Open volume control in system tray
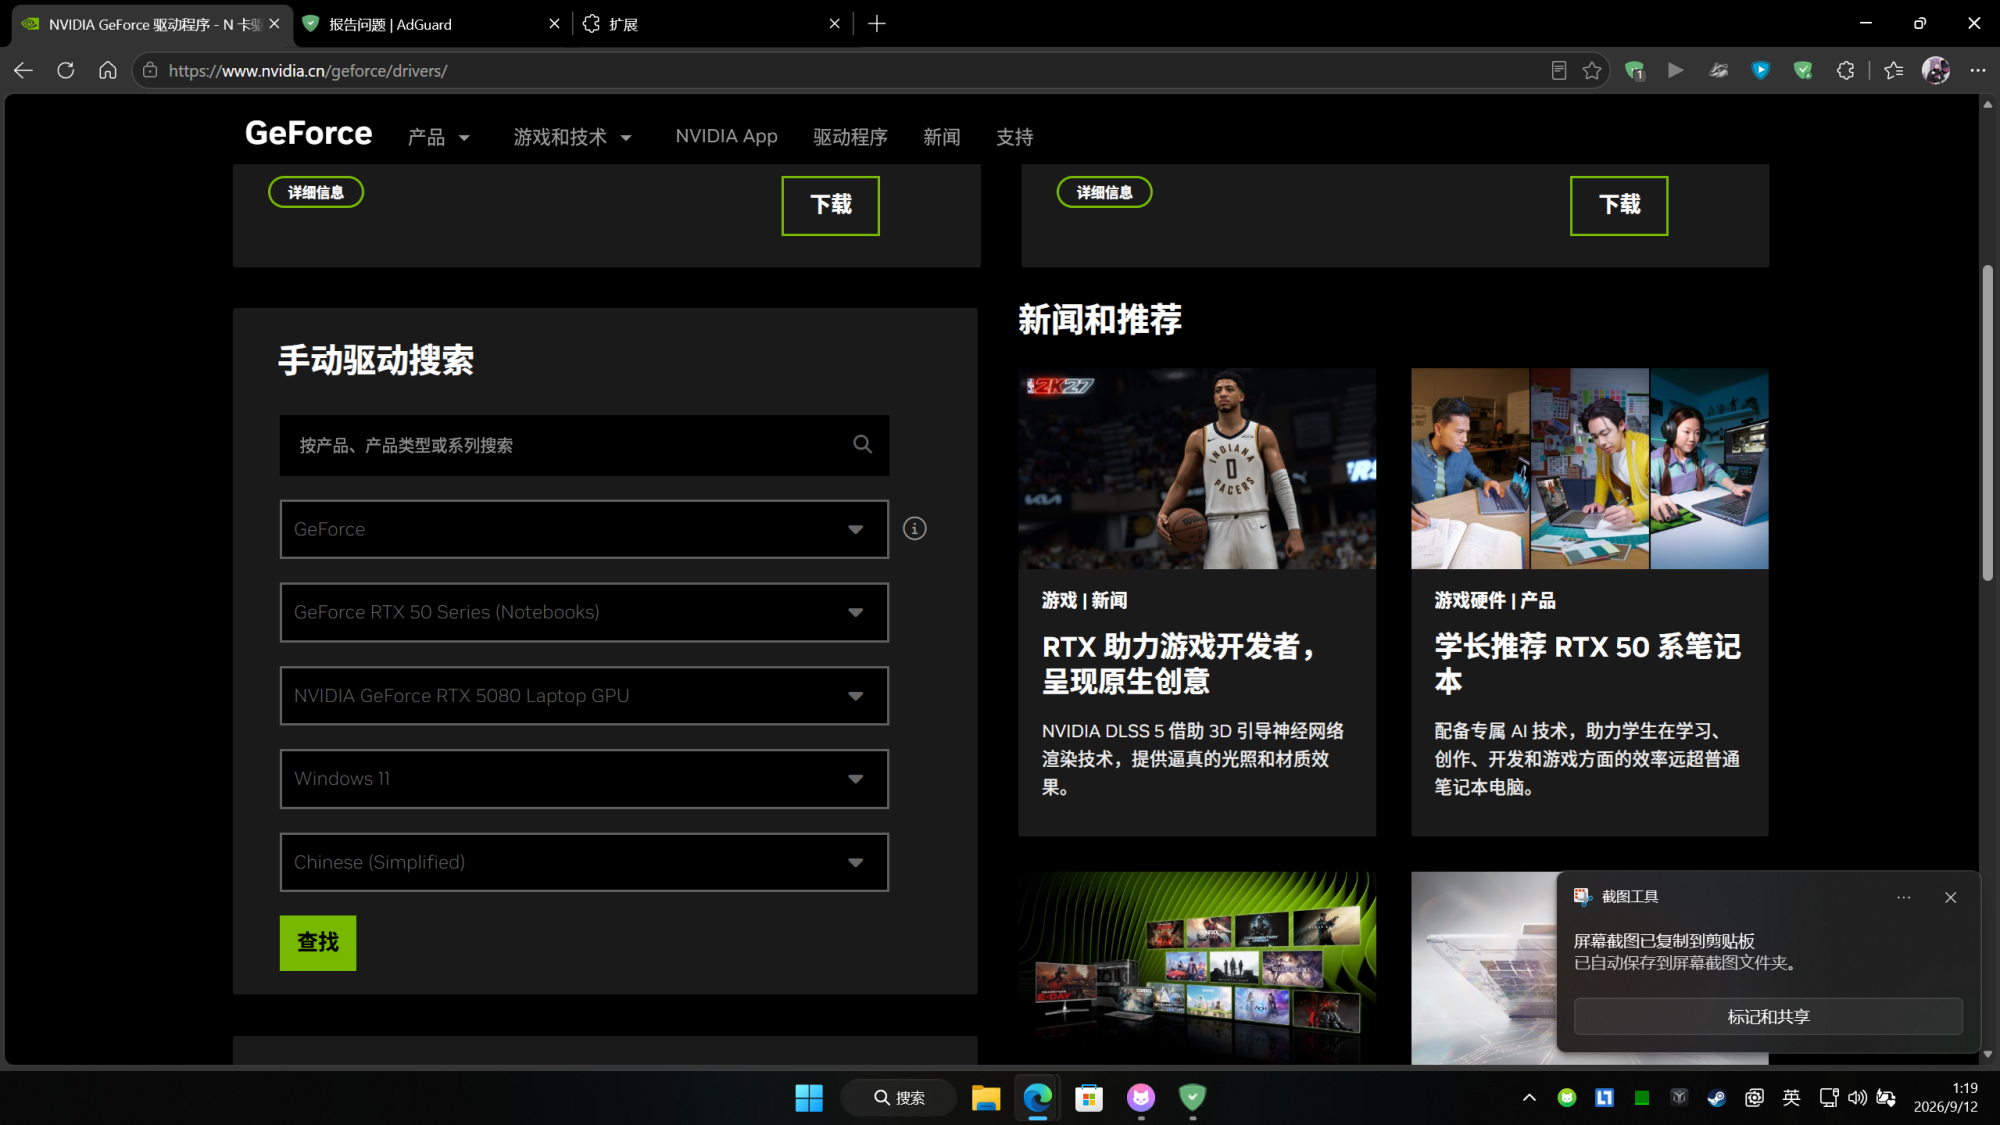Viewport: 2000px width, 1125px height. 1857,1098
